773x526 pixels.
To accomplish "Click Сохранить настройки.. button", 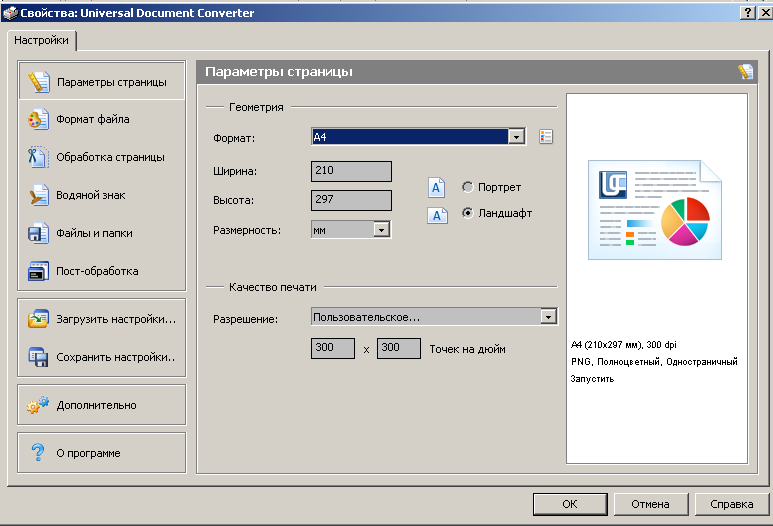I will pos(102,357).
